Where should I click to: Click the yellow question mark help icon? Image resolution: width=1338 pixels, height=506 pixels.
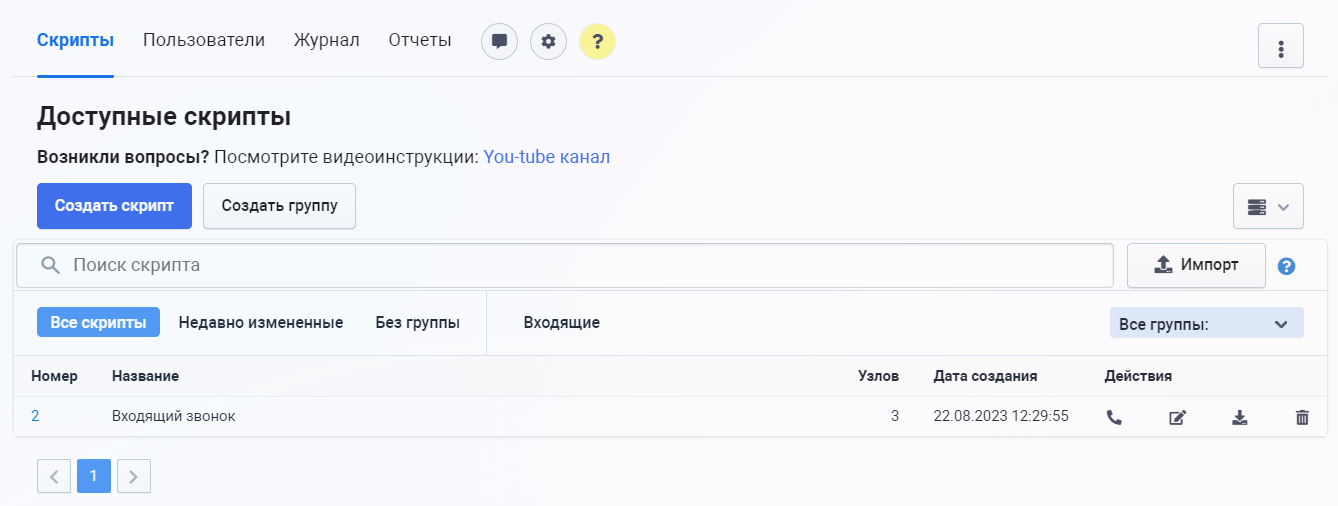[597, 42]
